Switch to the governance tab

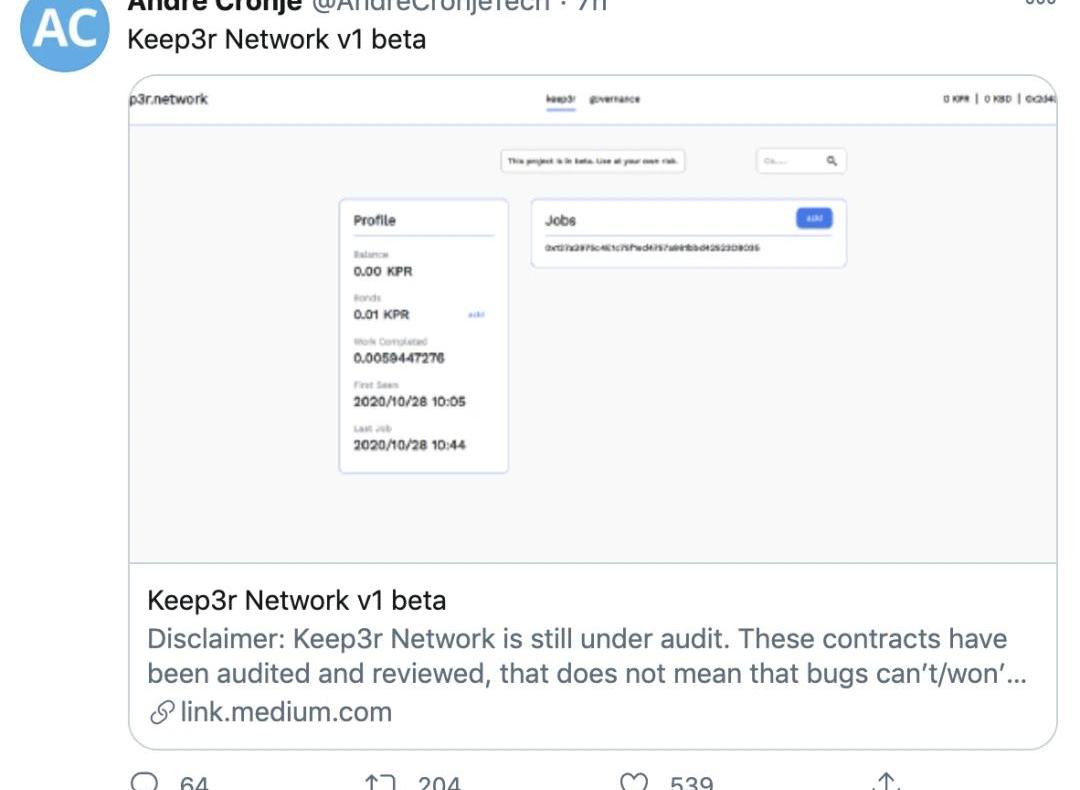click(x=614, y=99)
